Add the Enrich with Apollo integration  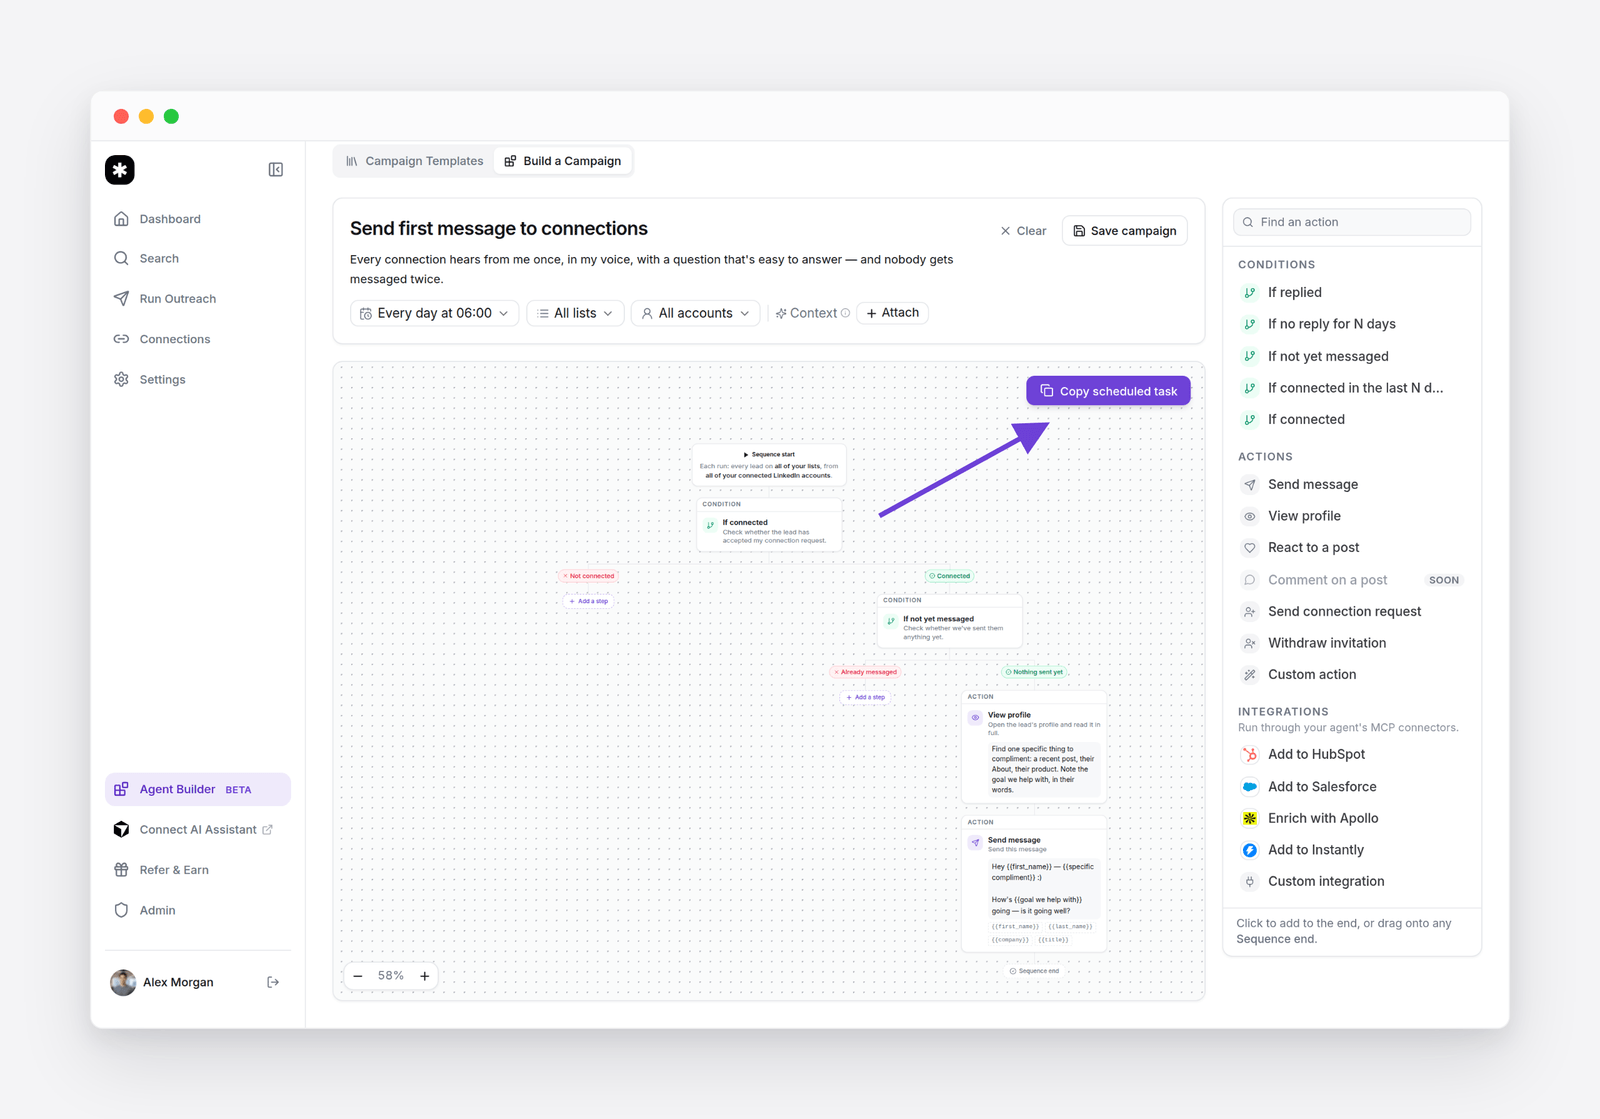point(1352,818)
